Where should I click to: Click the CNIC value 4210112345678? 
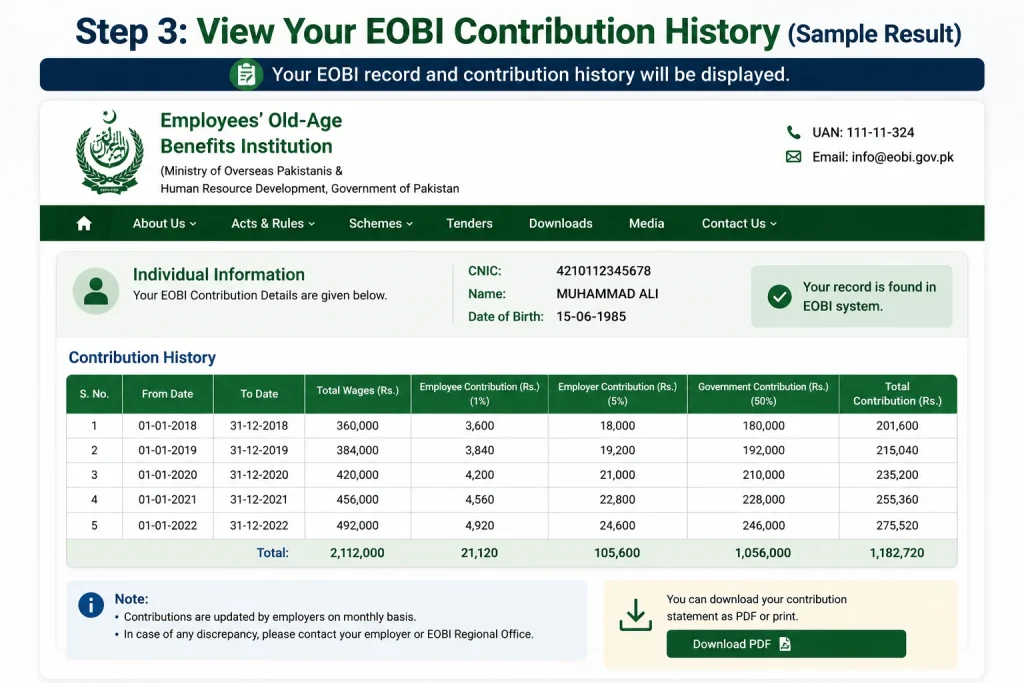[x=603, y=271]
